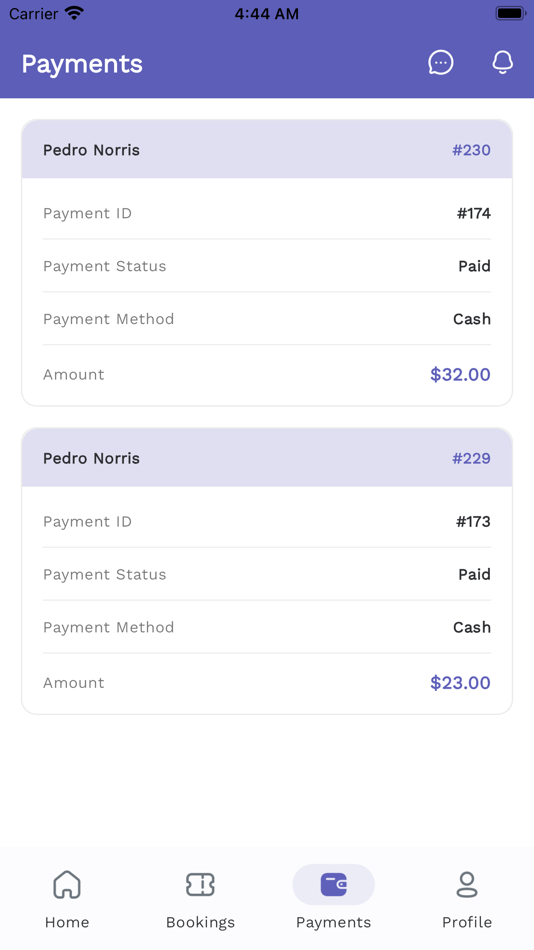
Task: Tap the Payments page title
Action: coord(82,64)
